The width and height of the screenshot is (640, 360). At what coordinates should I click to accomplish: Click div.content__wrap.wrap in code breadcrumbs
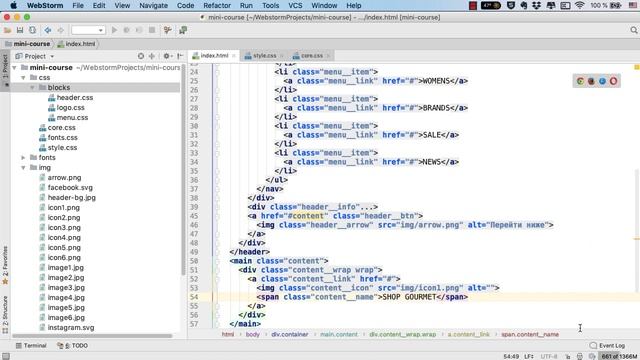[x=402, y=334]
